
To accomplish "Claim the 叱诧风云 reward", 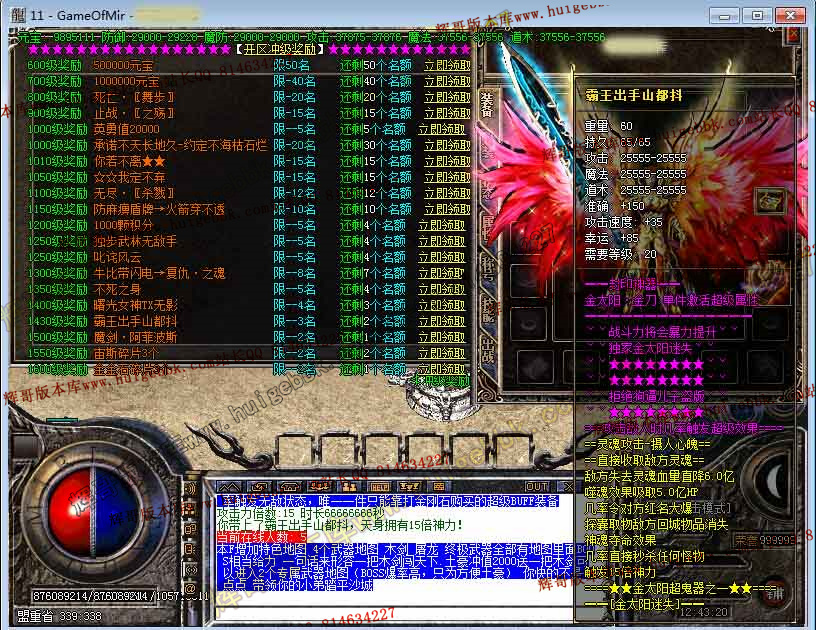I will [x=441, y=258].
